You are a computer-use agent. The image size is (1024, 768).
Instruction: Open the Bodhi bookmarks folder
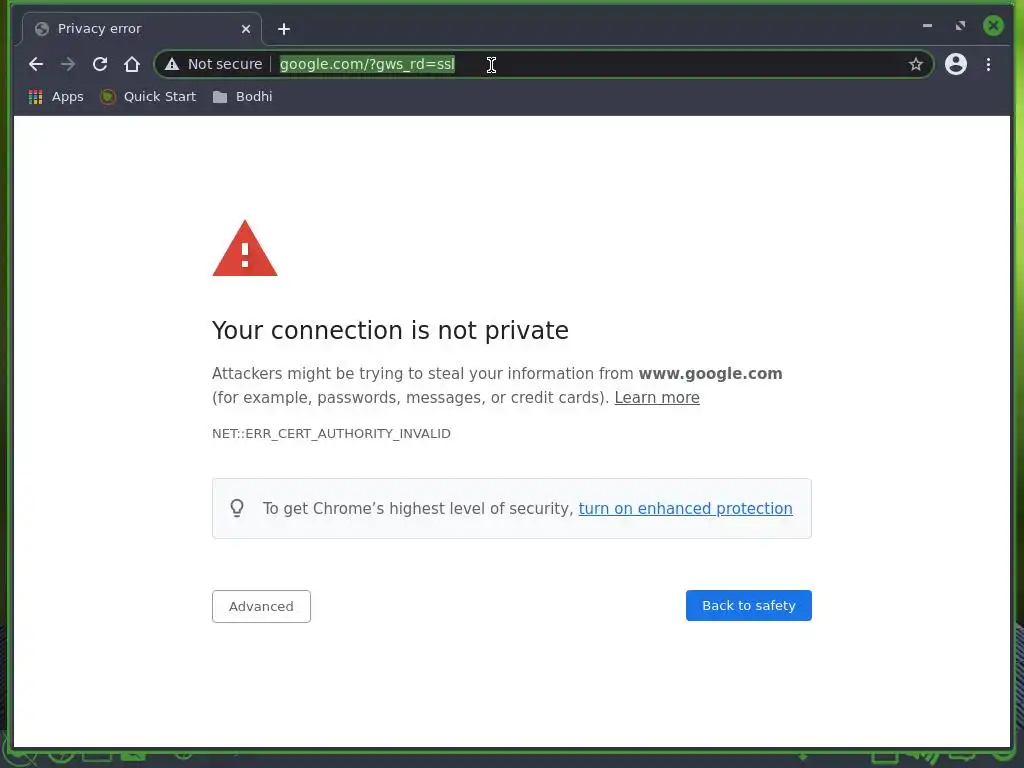(x=242, y=97)
